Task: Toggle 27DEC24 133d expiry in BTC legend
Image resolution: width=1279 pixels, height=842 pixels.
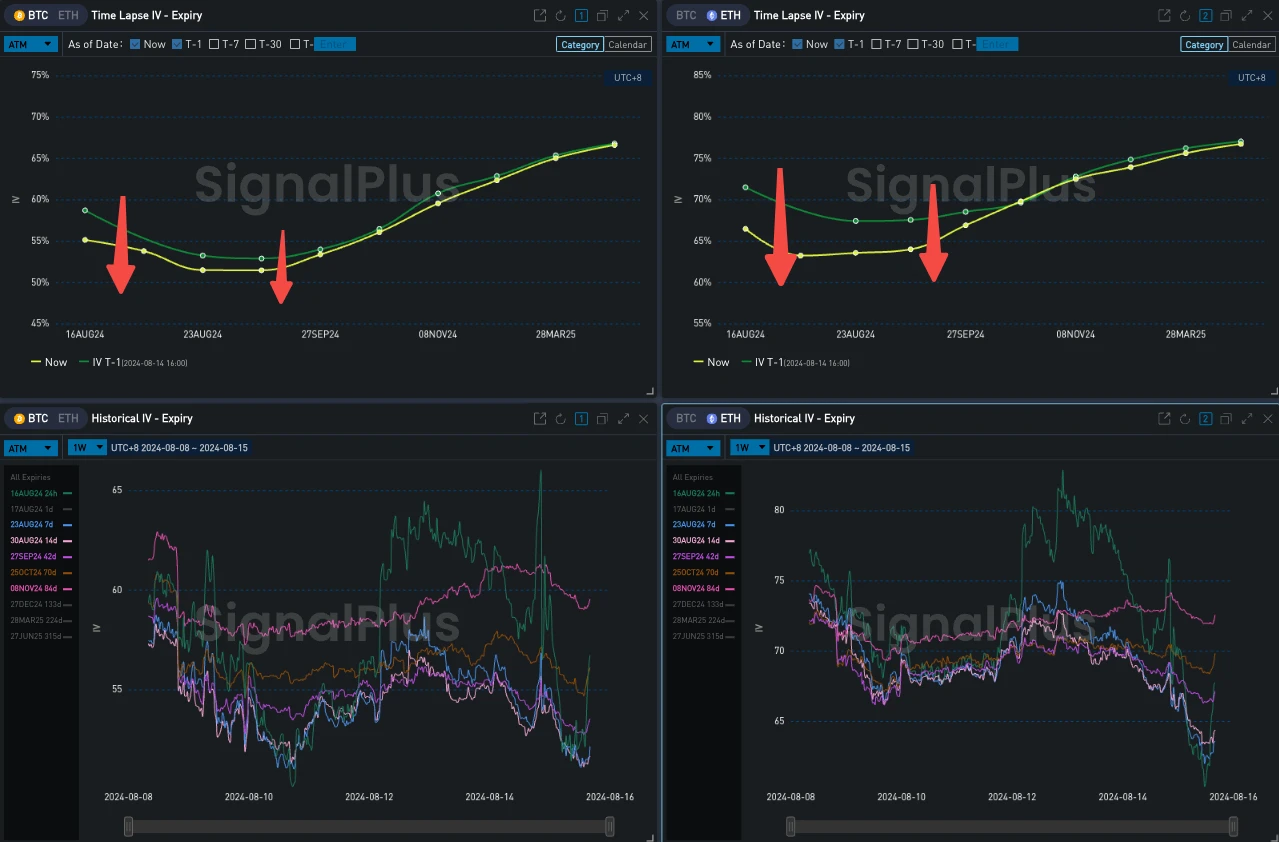Action: (40, 604)
